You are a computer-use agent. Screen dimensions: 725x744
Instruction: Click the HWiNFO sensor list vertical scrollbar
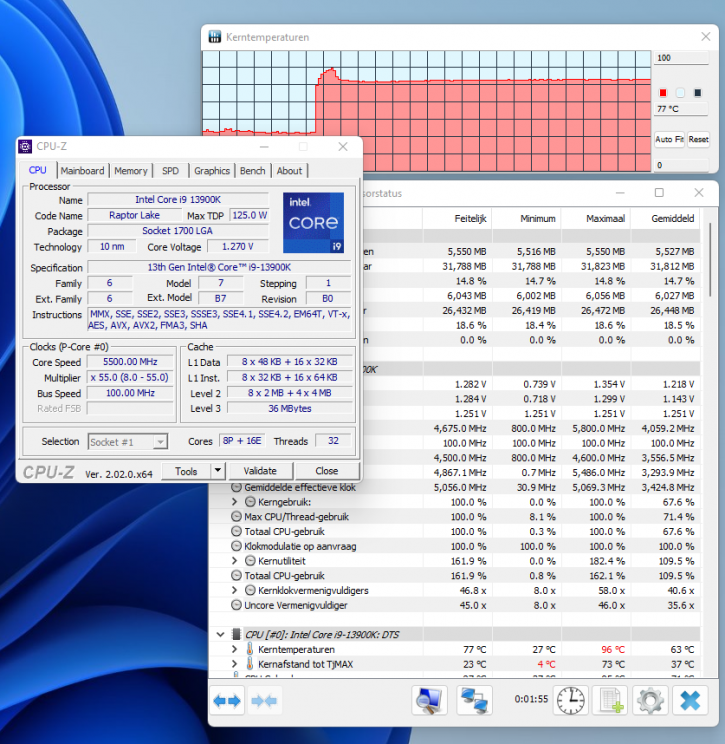coord(710,260)
